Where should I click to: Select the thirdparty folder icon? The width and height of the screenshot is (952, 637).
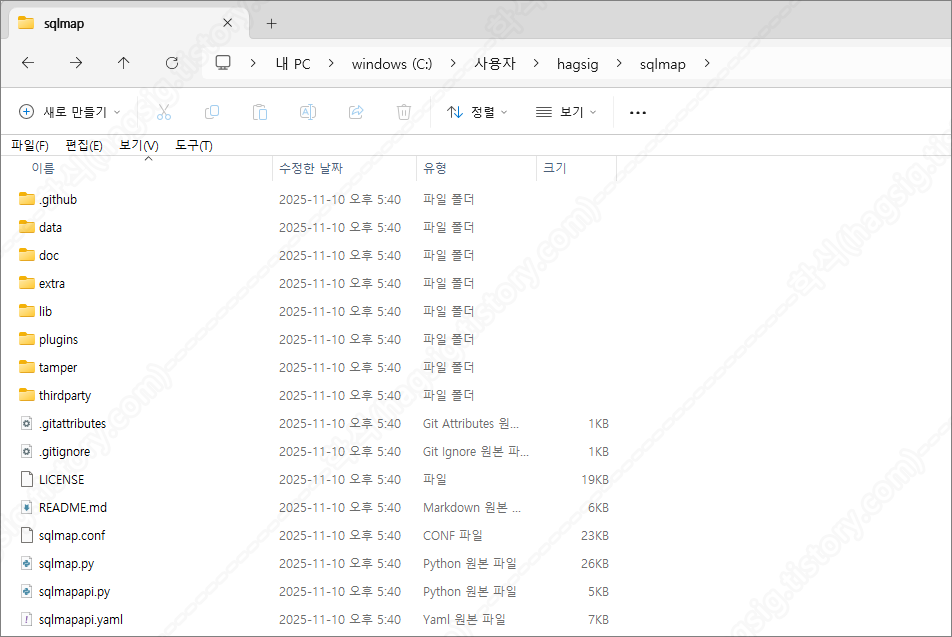[27, 395]
